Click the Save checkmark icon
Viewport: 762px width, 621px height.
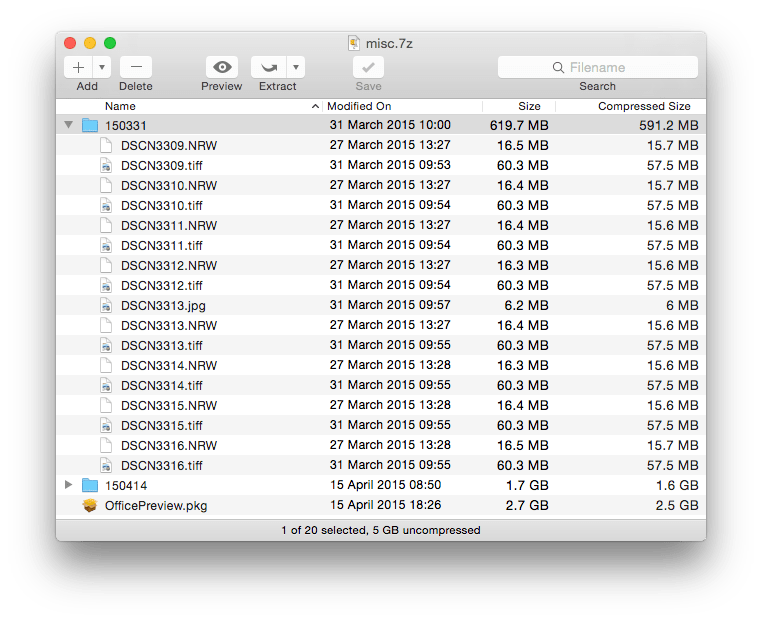pos(368,67)
